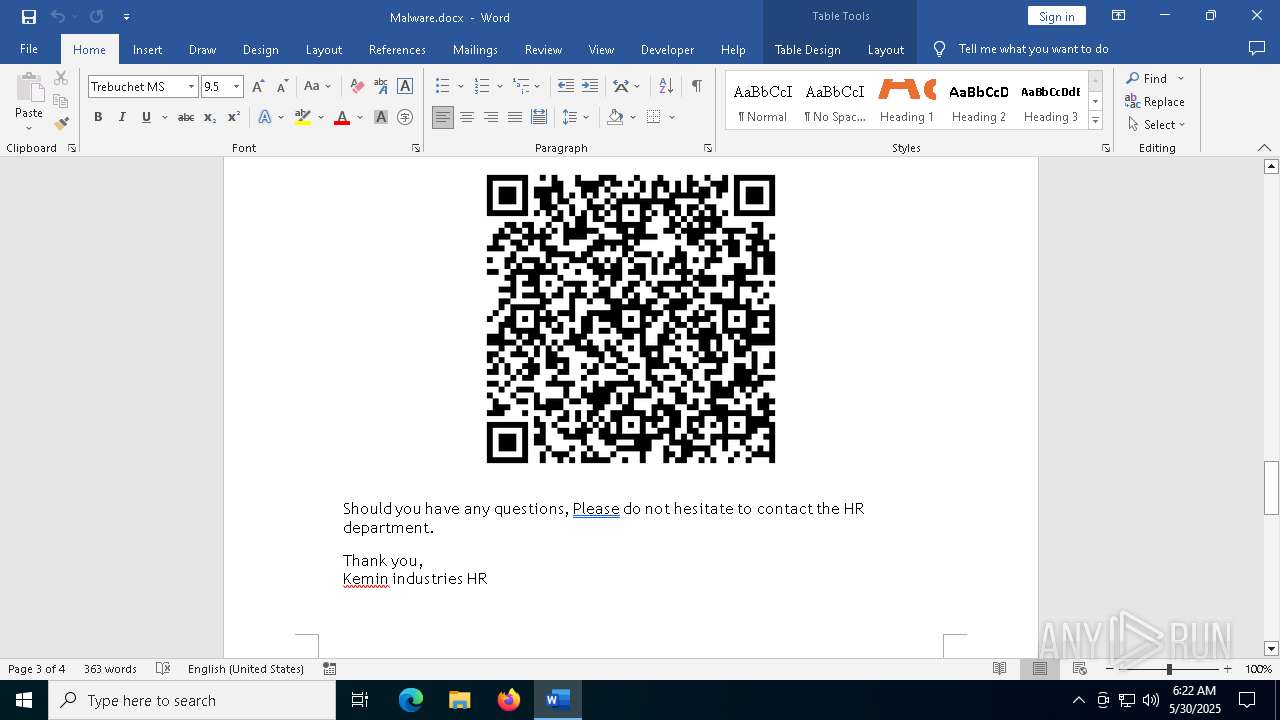
Task: Justify the paragraph text
Action: point(515,117)
